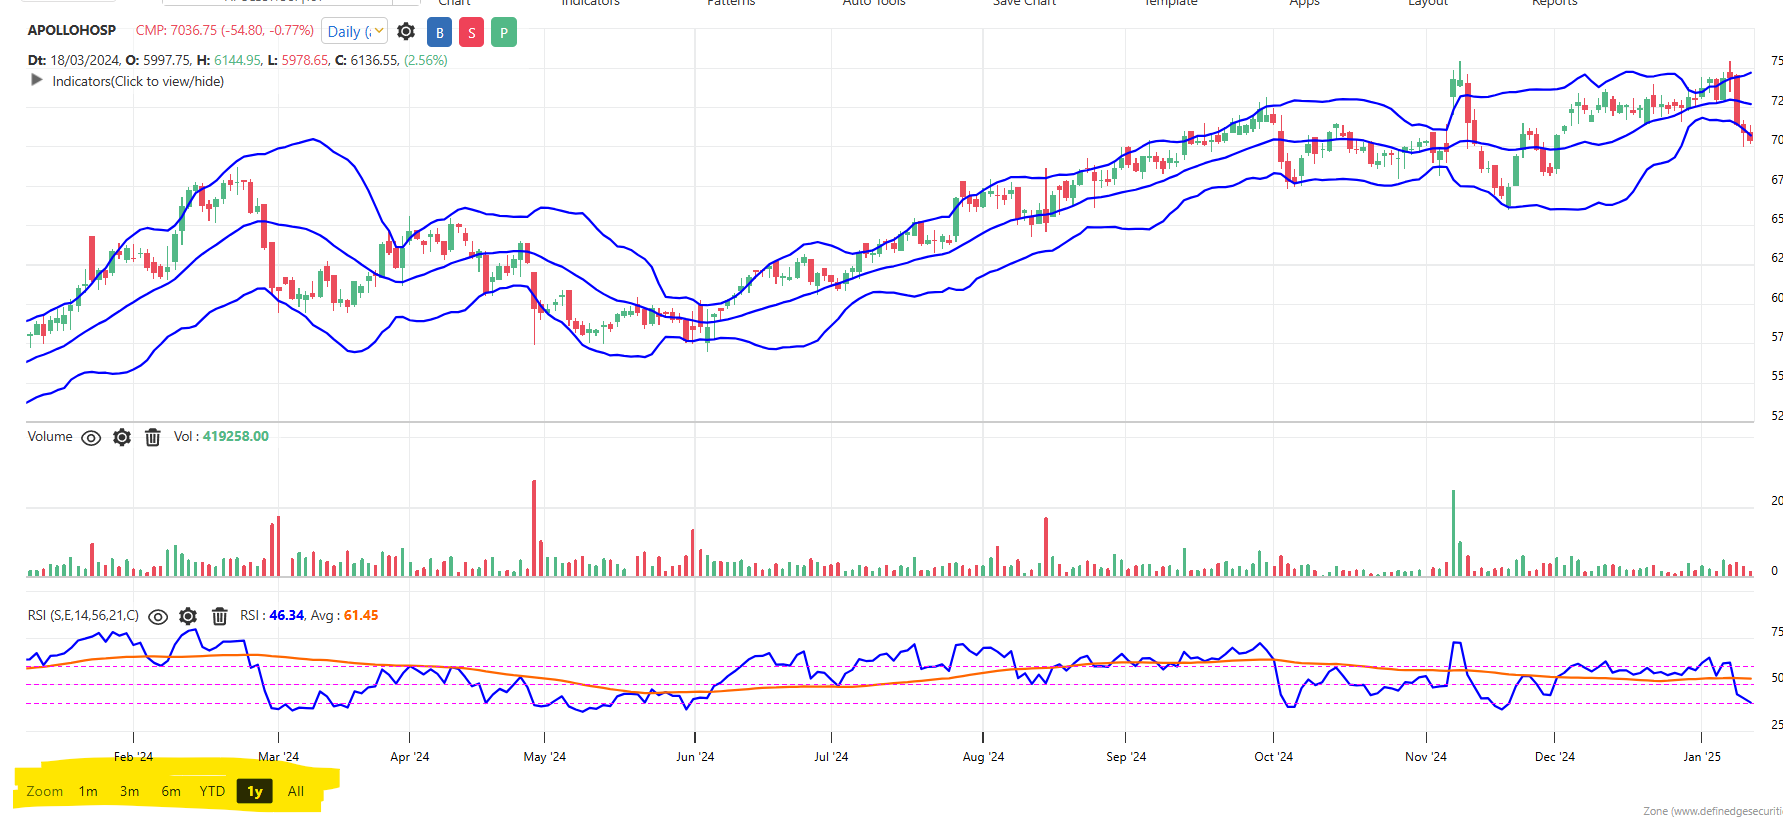Click the Jan '25 axis label
The width and height of the screenshot is (1783, 829).
point(1702,757)
